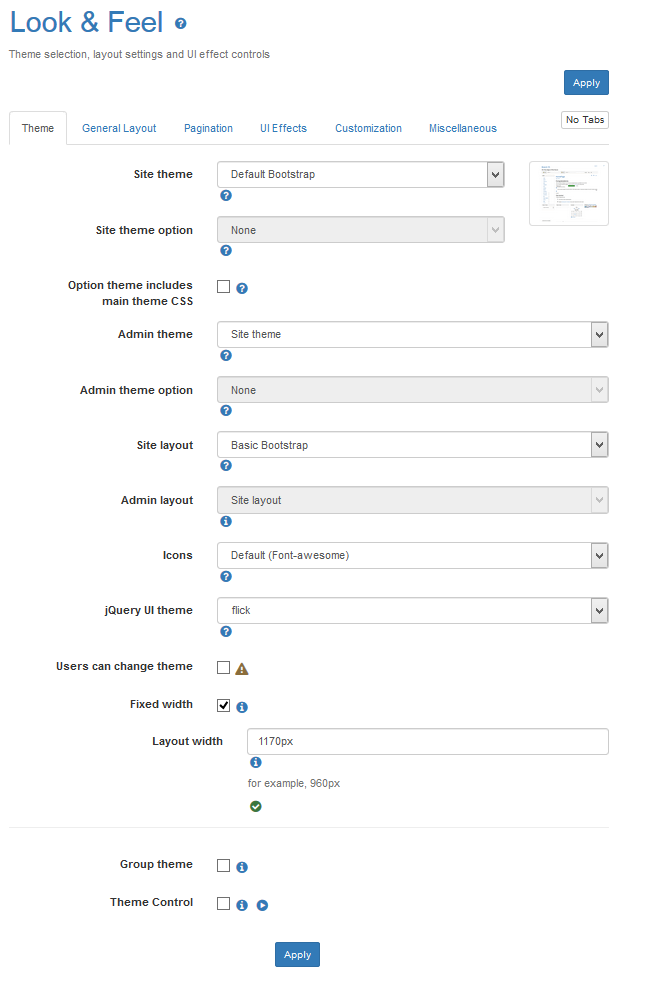Click the Layout width input field
664x986 pixels.
[x=428, y=742]
